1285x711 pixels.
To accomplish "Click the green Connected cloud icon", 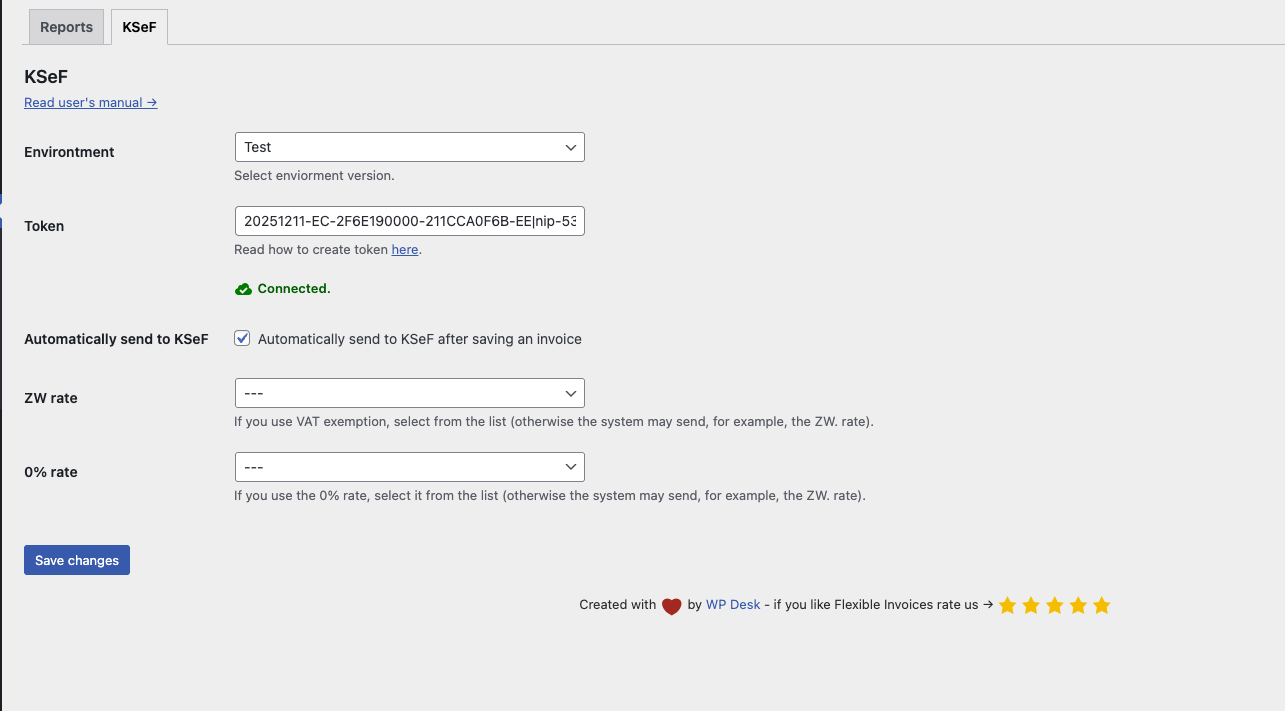I will pos(243,289).
